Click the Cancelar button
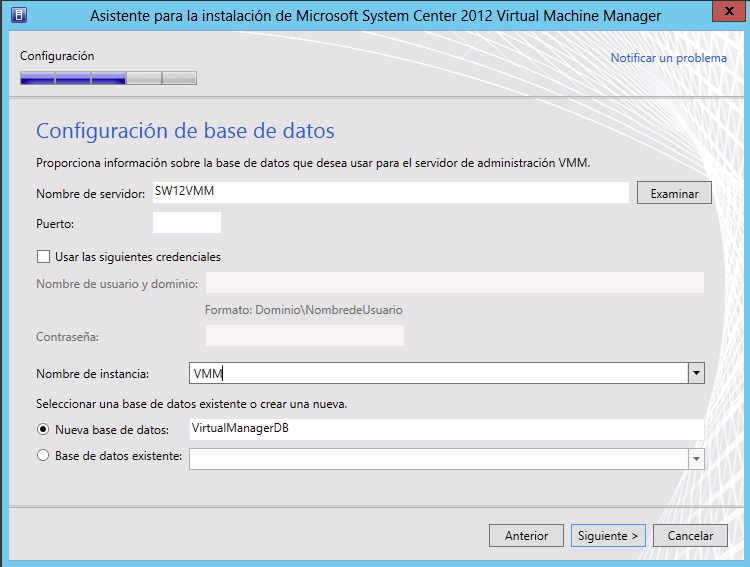The image size is (750, 567). [690, 535]
